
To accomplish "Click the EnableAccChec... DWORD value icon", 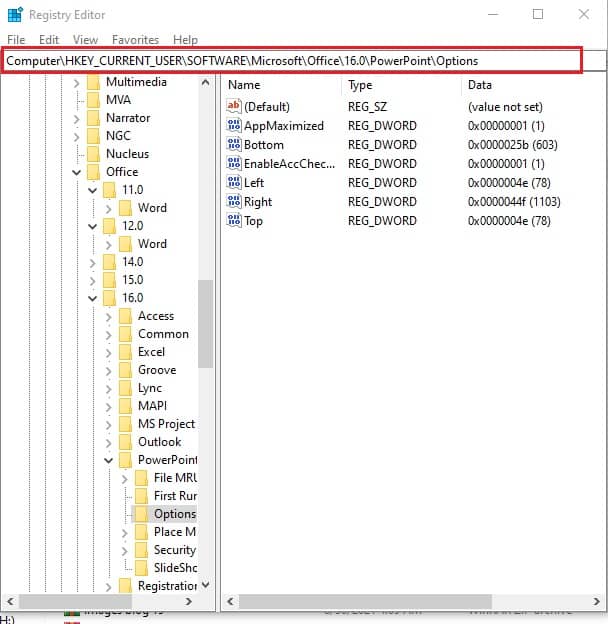I will (x=234, y=163).
